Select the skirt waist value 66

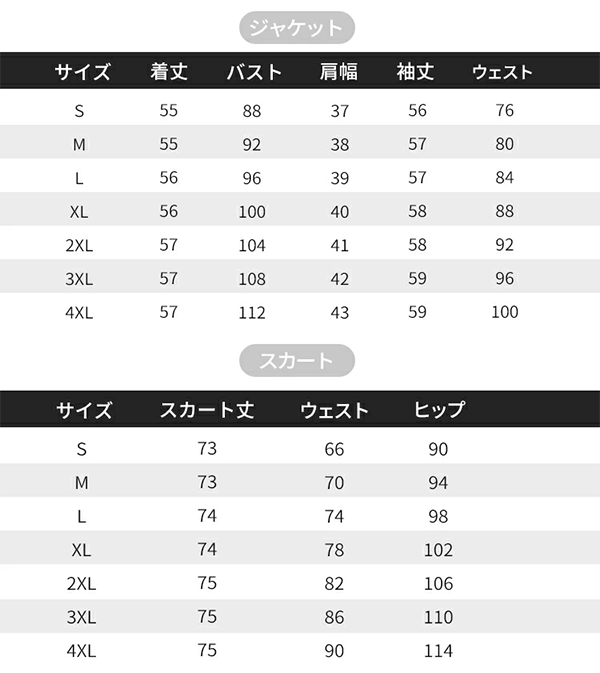[x=334, y=450]
